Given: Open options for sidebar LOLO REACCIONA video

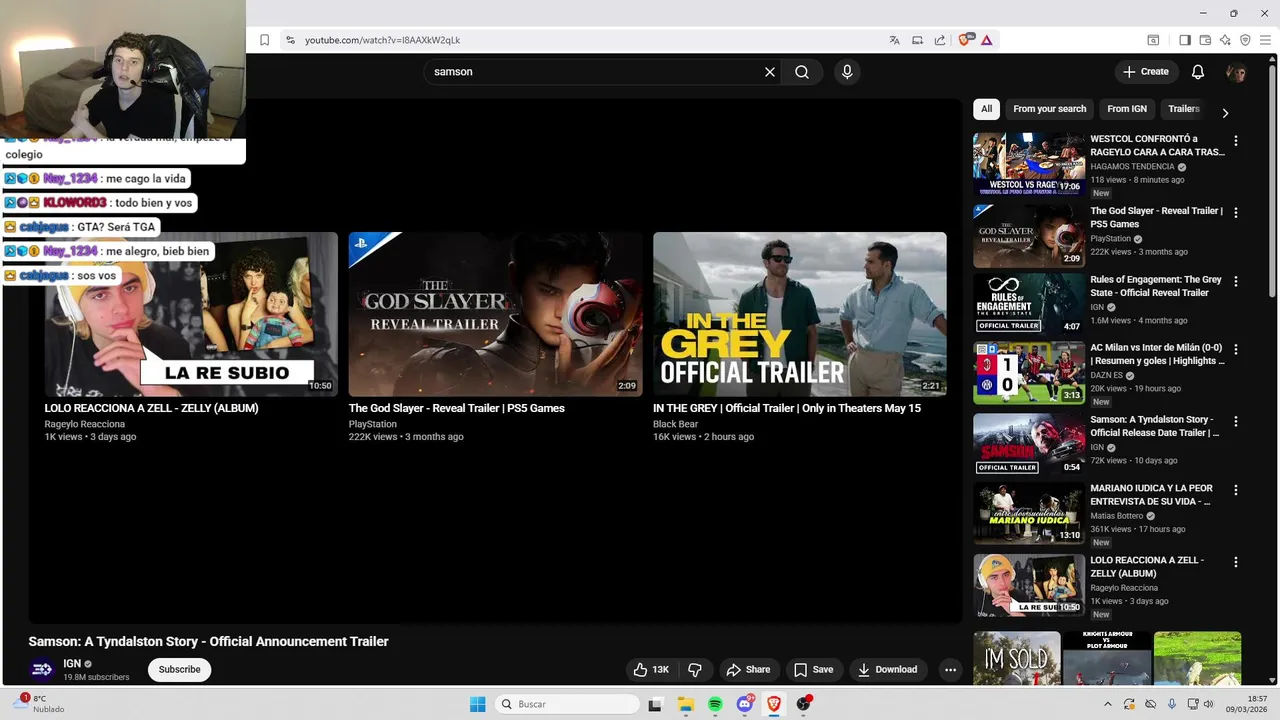Looking at the screenshot, I should [x=1236, y=563].
